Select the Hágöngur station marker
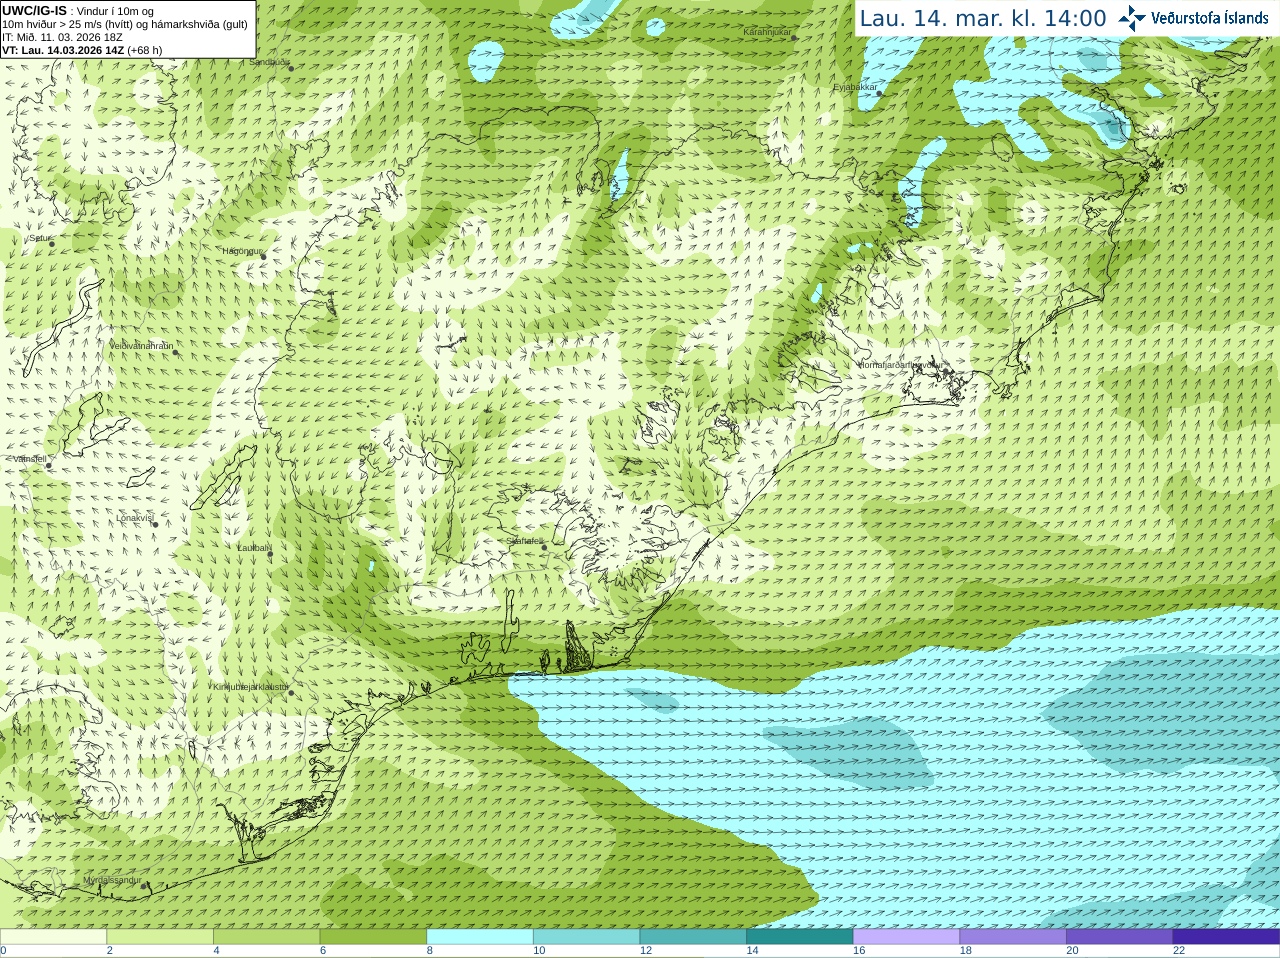This screenshot has width=1280, height=958. (264, 257)
